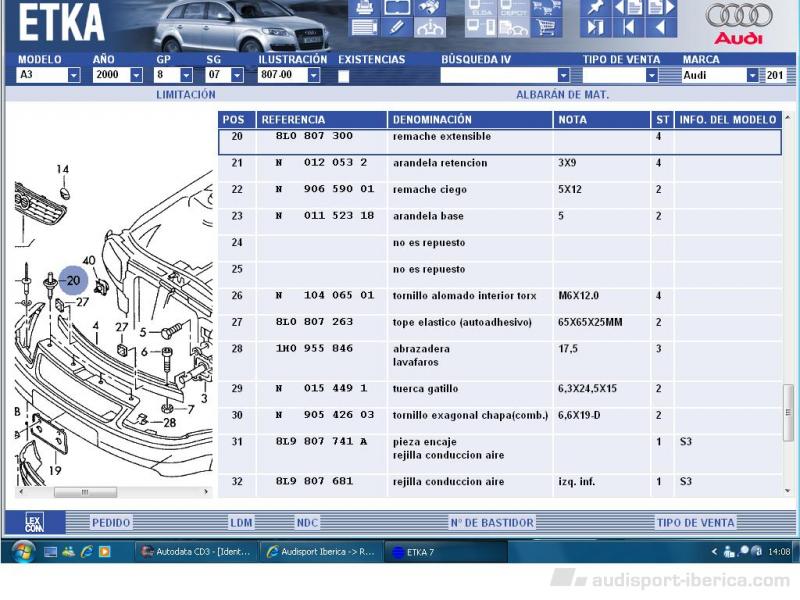Open the top TIPO DE VENTA dropdown

[x=652, y=75]
